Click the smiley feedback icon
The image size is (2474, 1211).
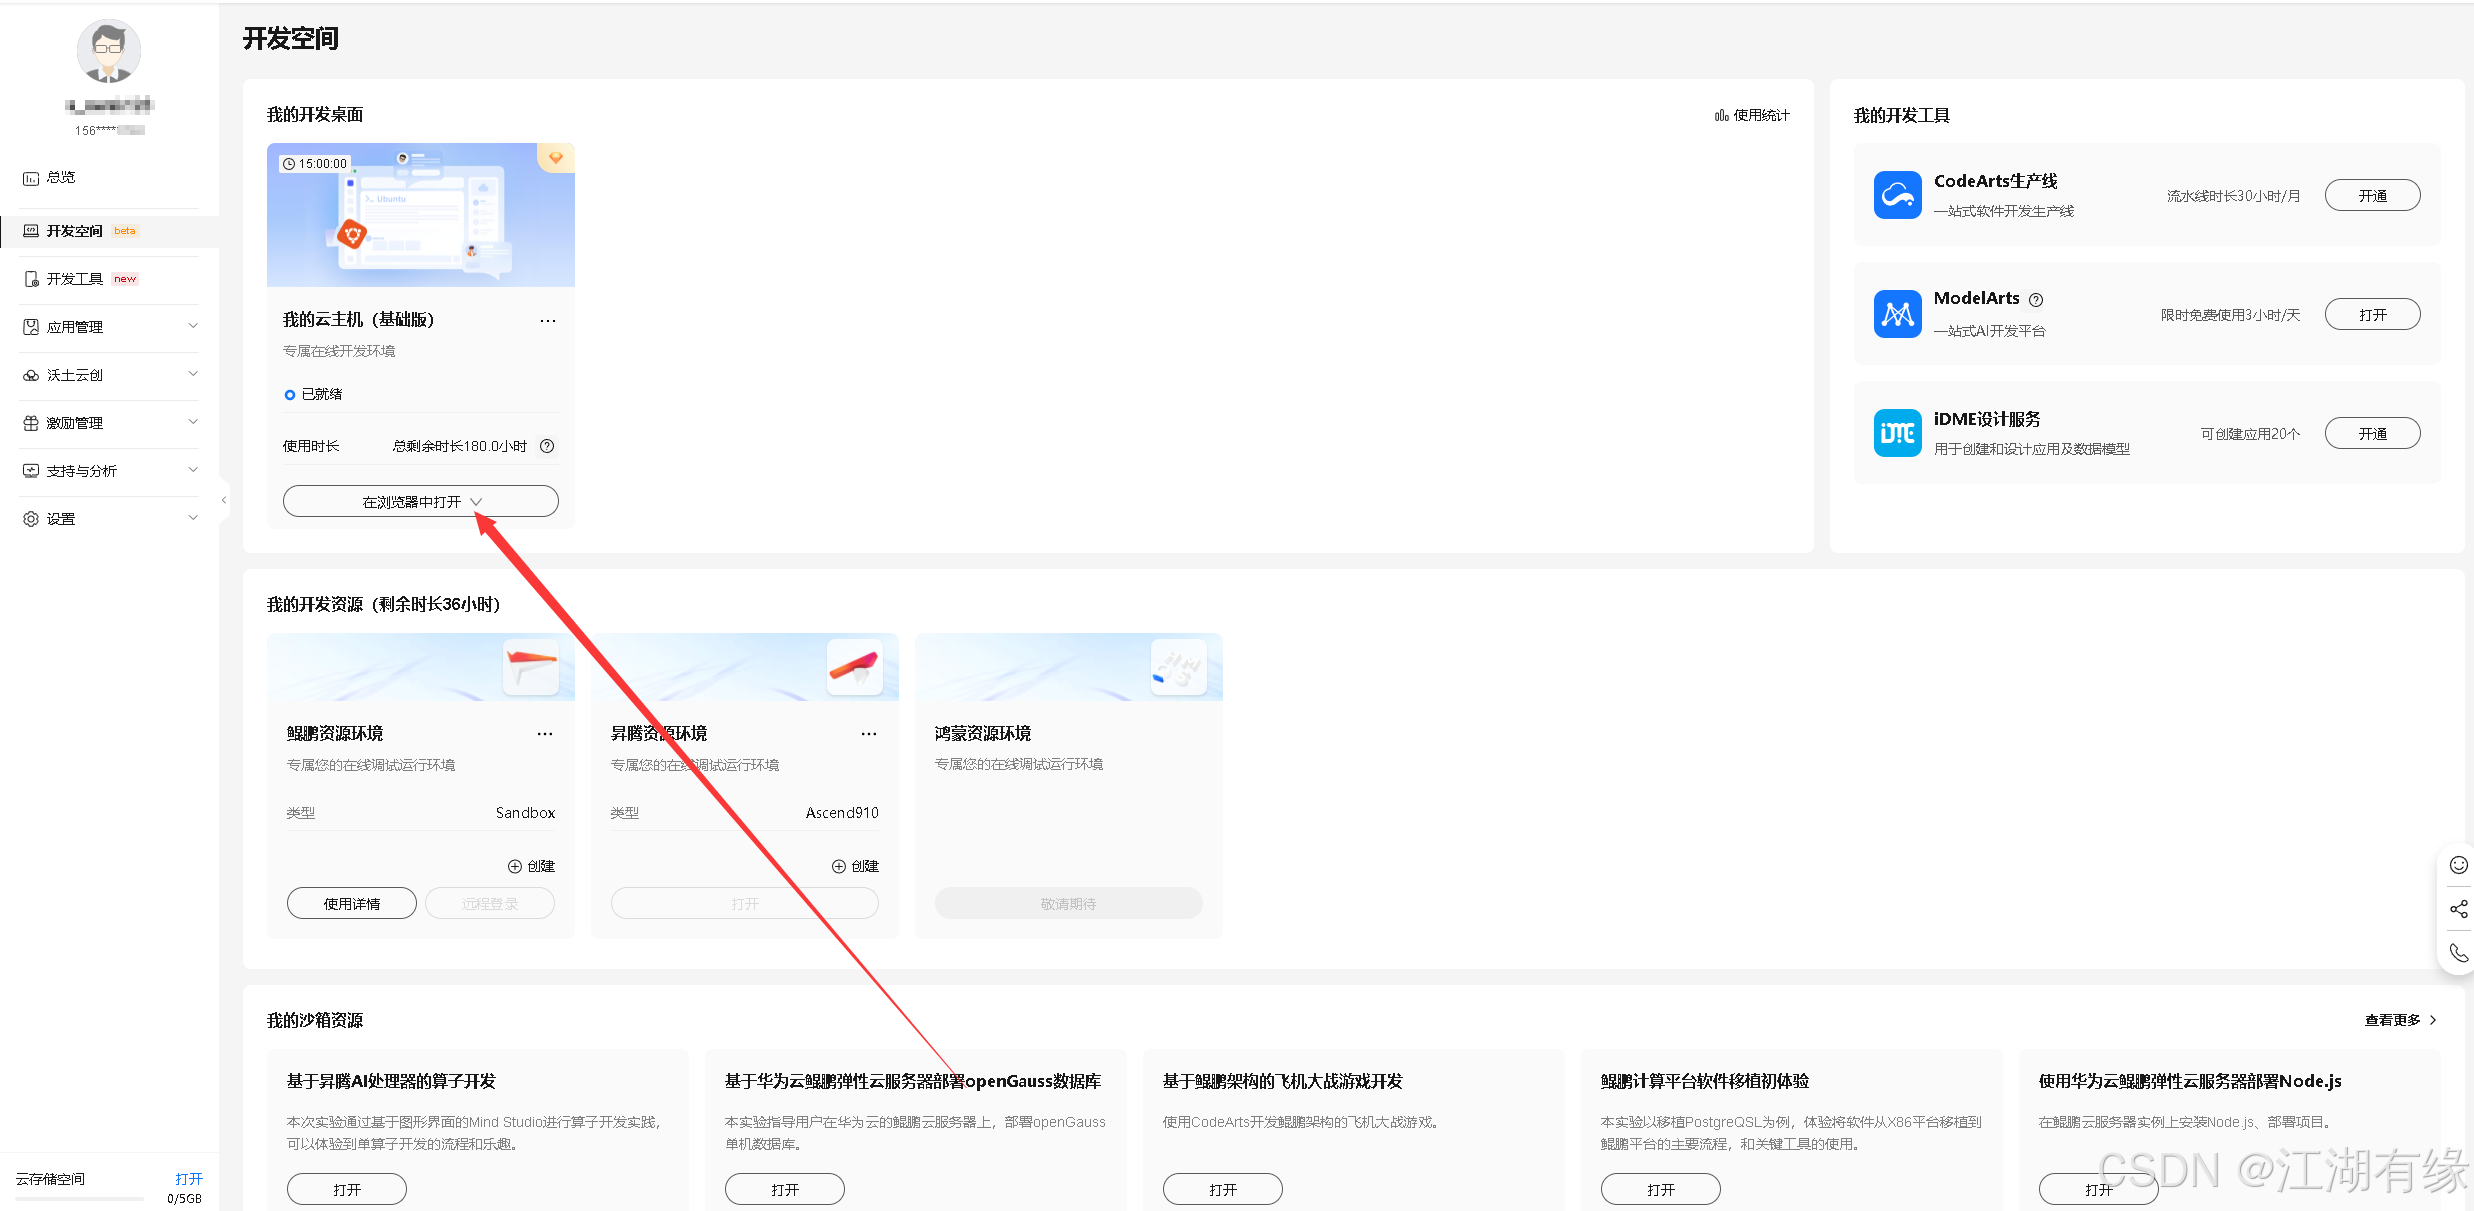tap(2458, 865)
